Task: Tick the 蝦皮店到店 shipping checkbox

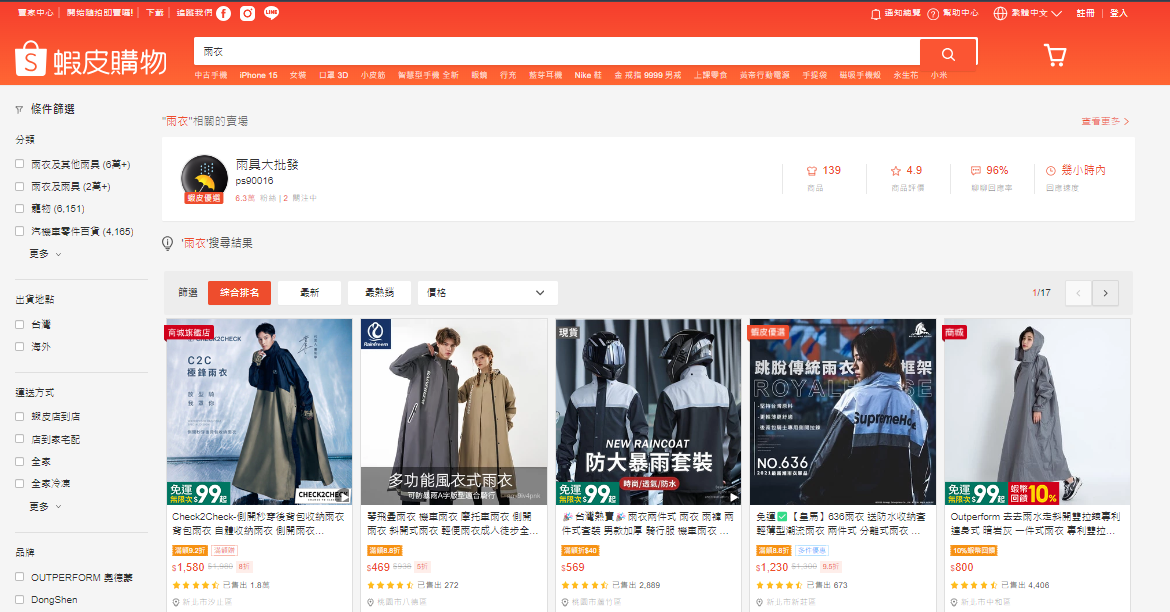Action: (19, 416)
